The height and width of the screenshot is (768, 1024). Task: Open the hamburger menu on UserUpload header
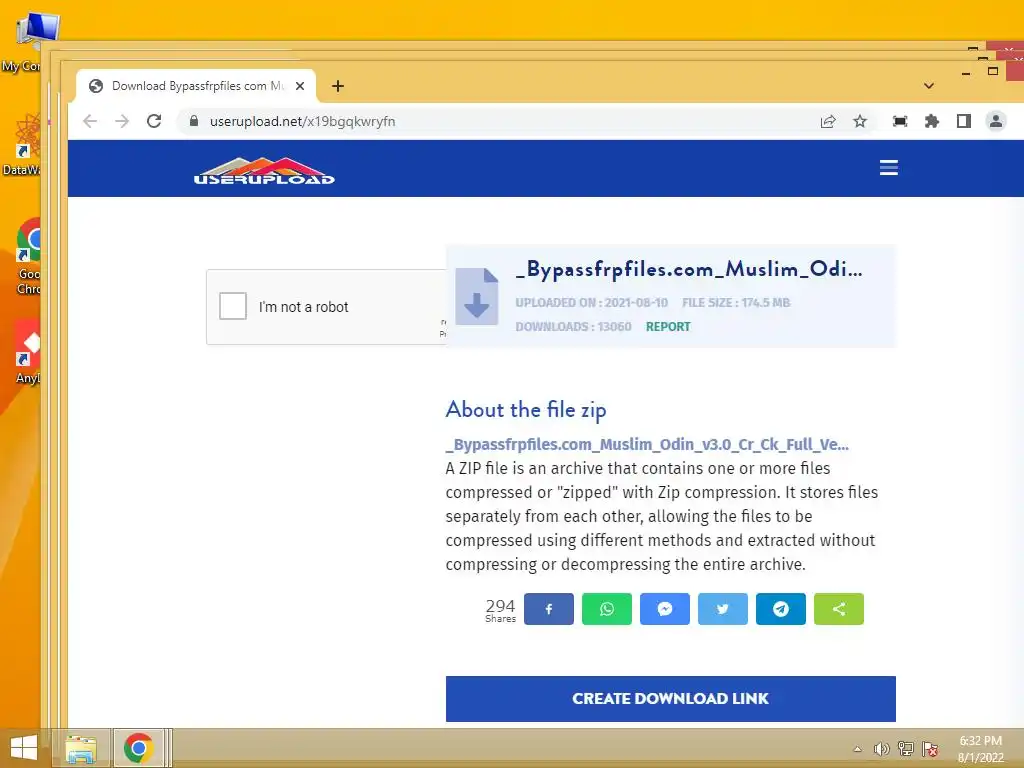(x=889, y=168)
